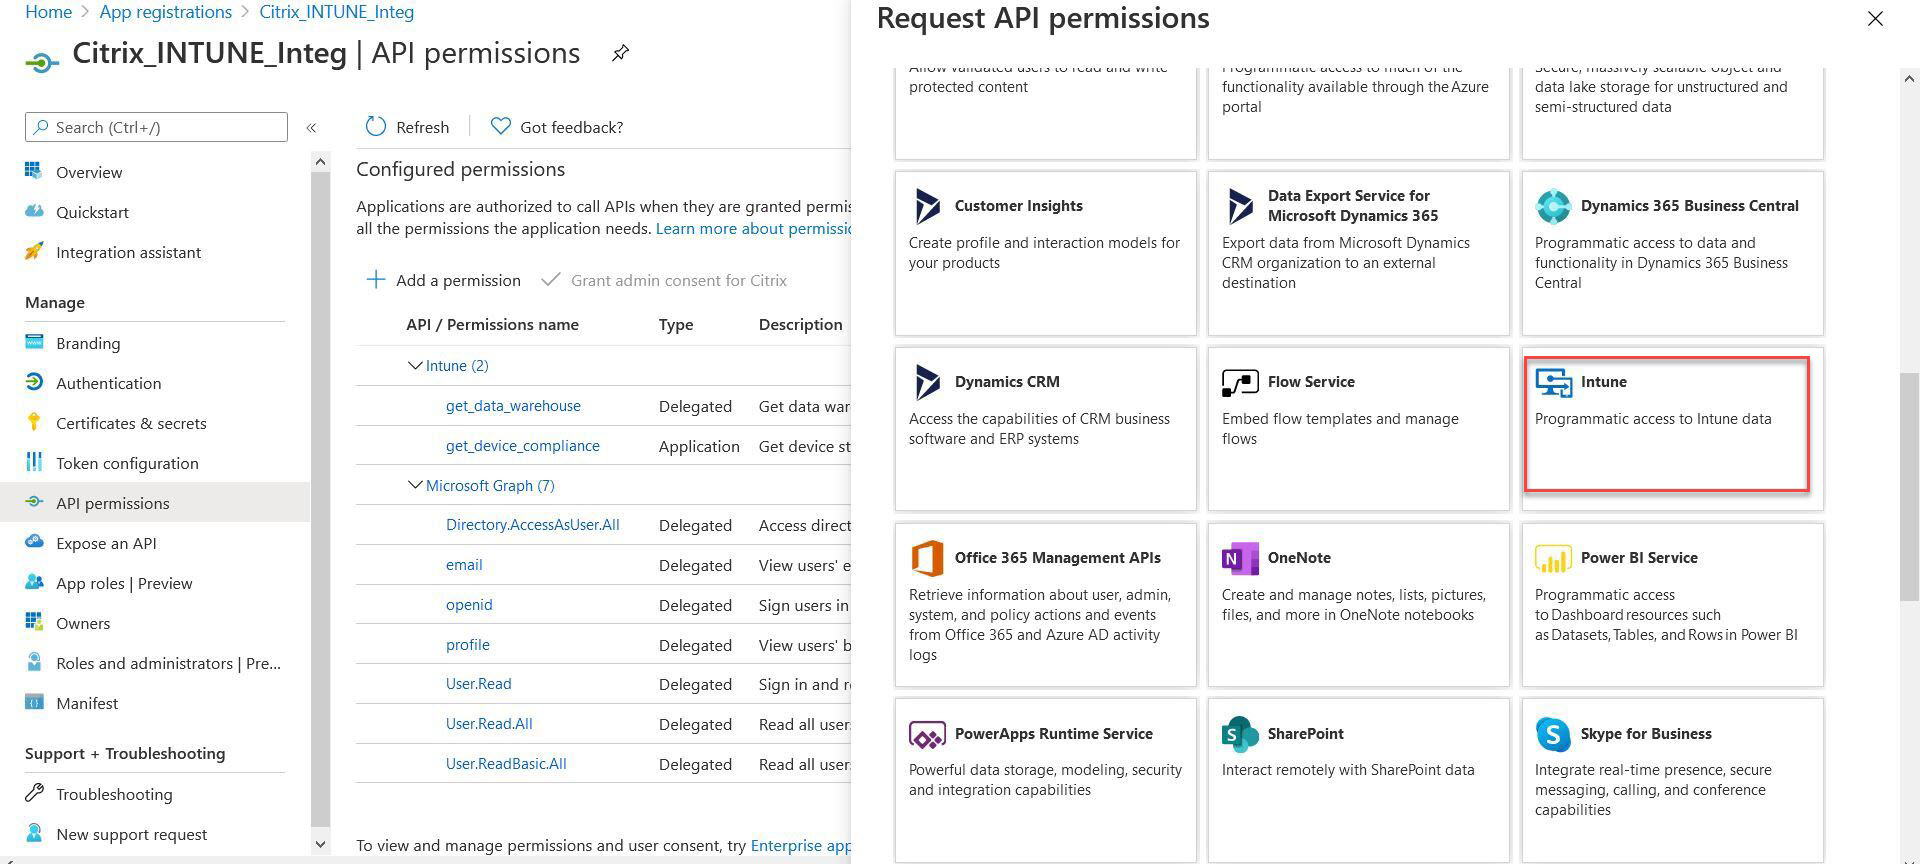Click the Overview sidebar icon
Screen dimensions: 1920x864
pyautogui.click(x=34, y=171)
